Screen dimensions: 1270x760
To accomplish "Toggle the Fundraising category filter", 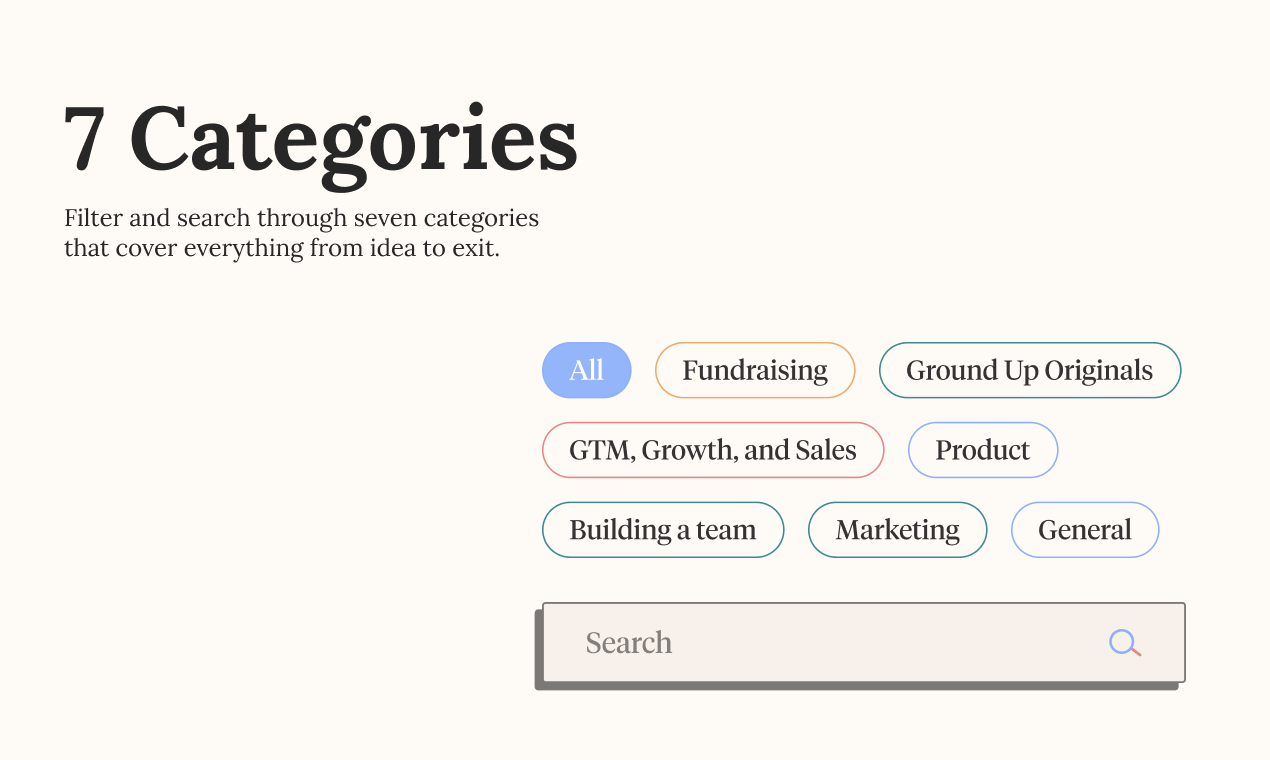I will (x=755, y=370).
